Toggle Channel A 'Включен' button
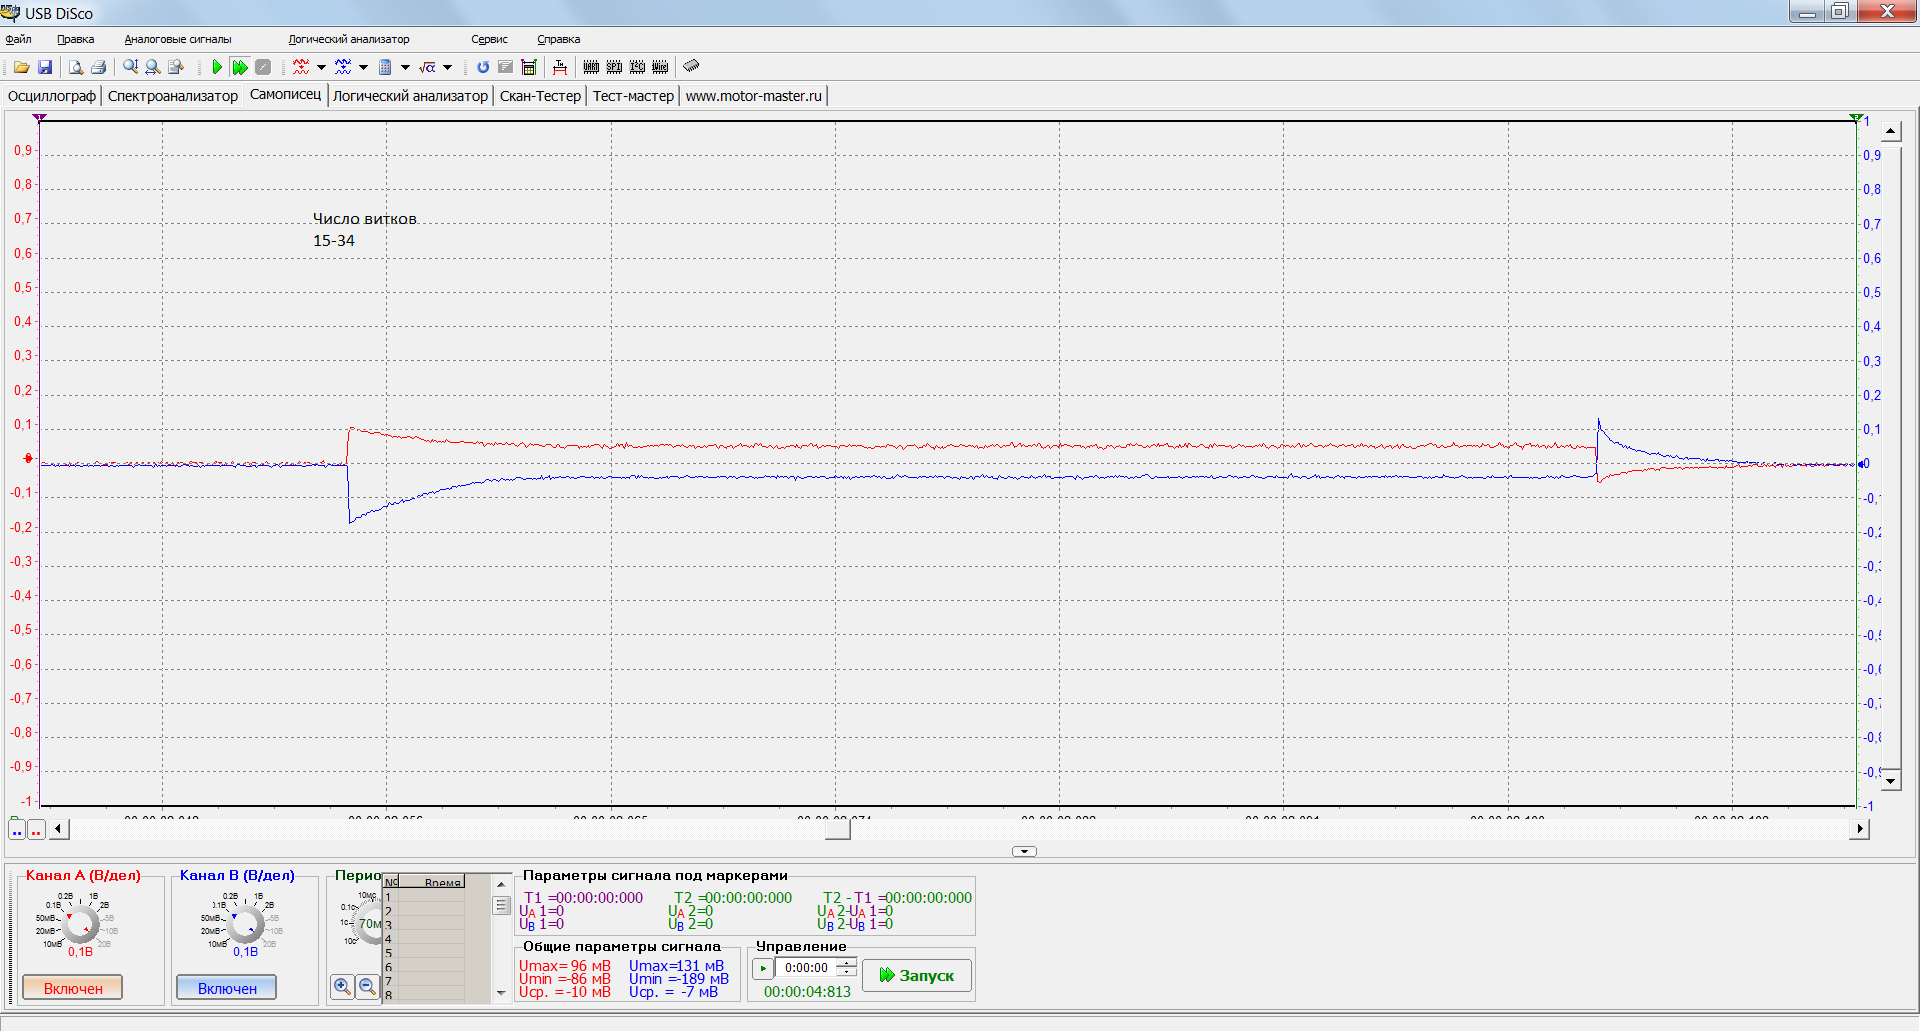 coord(73,988)
